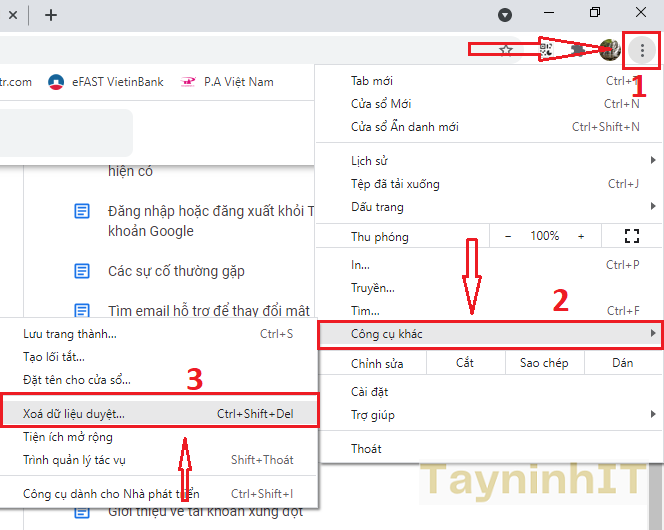Open Các sự cố thường gặp article
This screenshot has height=530, width=664.
pos(176,271)
